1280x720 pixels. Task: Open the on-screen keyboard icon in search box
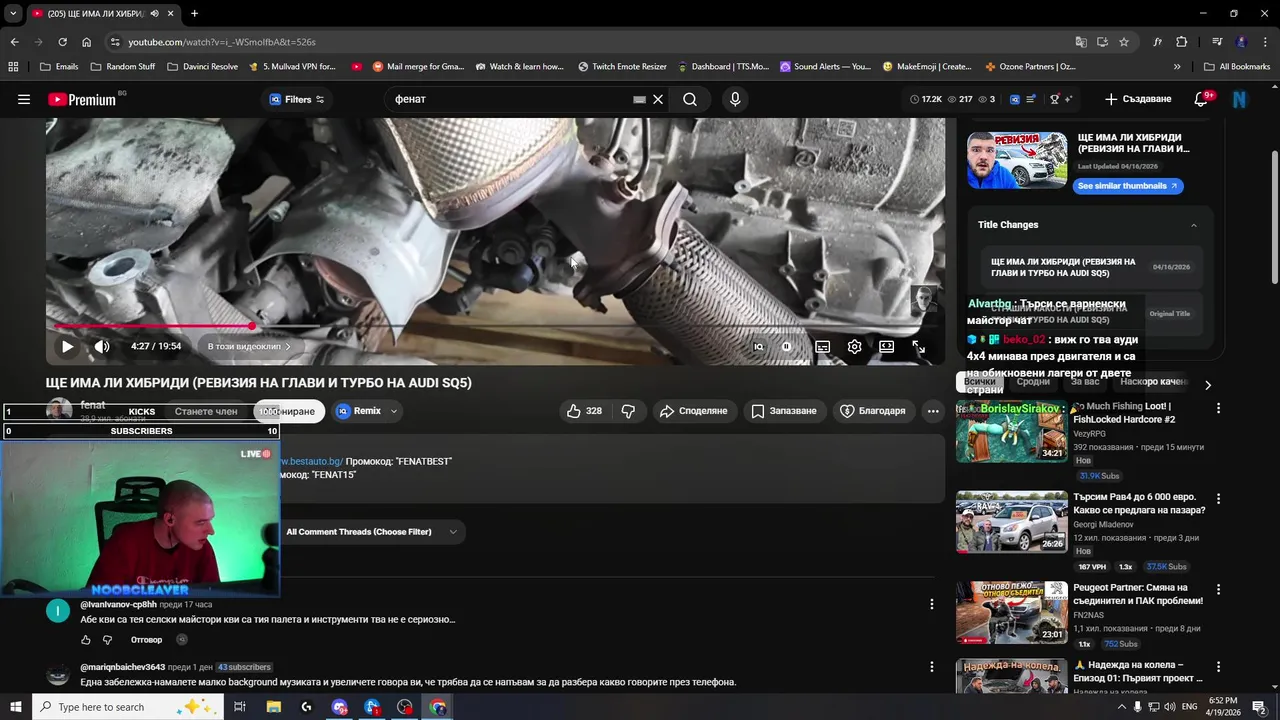[639, 99]
